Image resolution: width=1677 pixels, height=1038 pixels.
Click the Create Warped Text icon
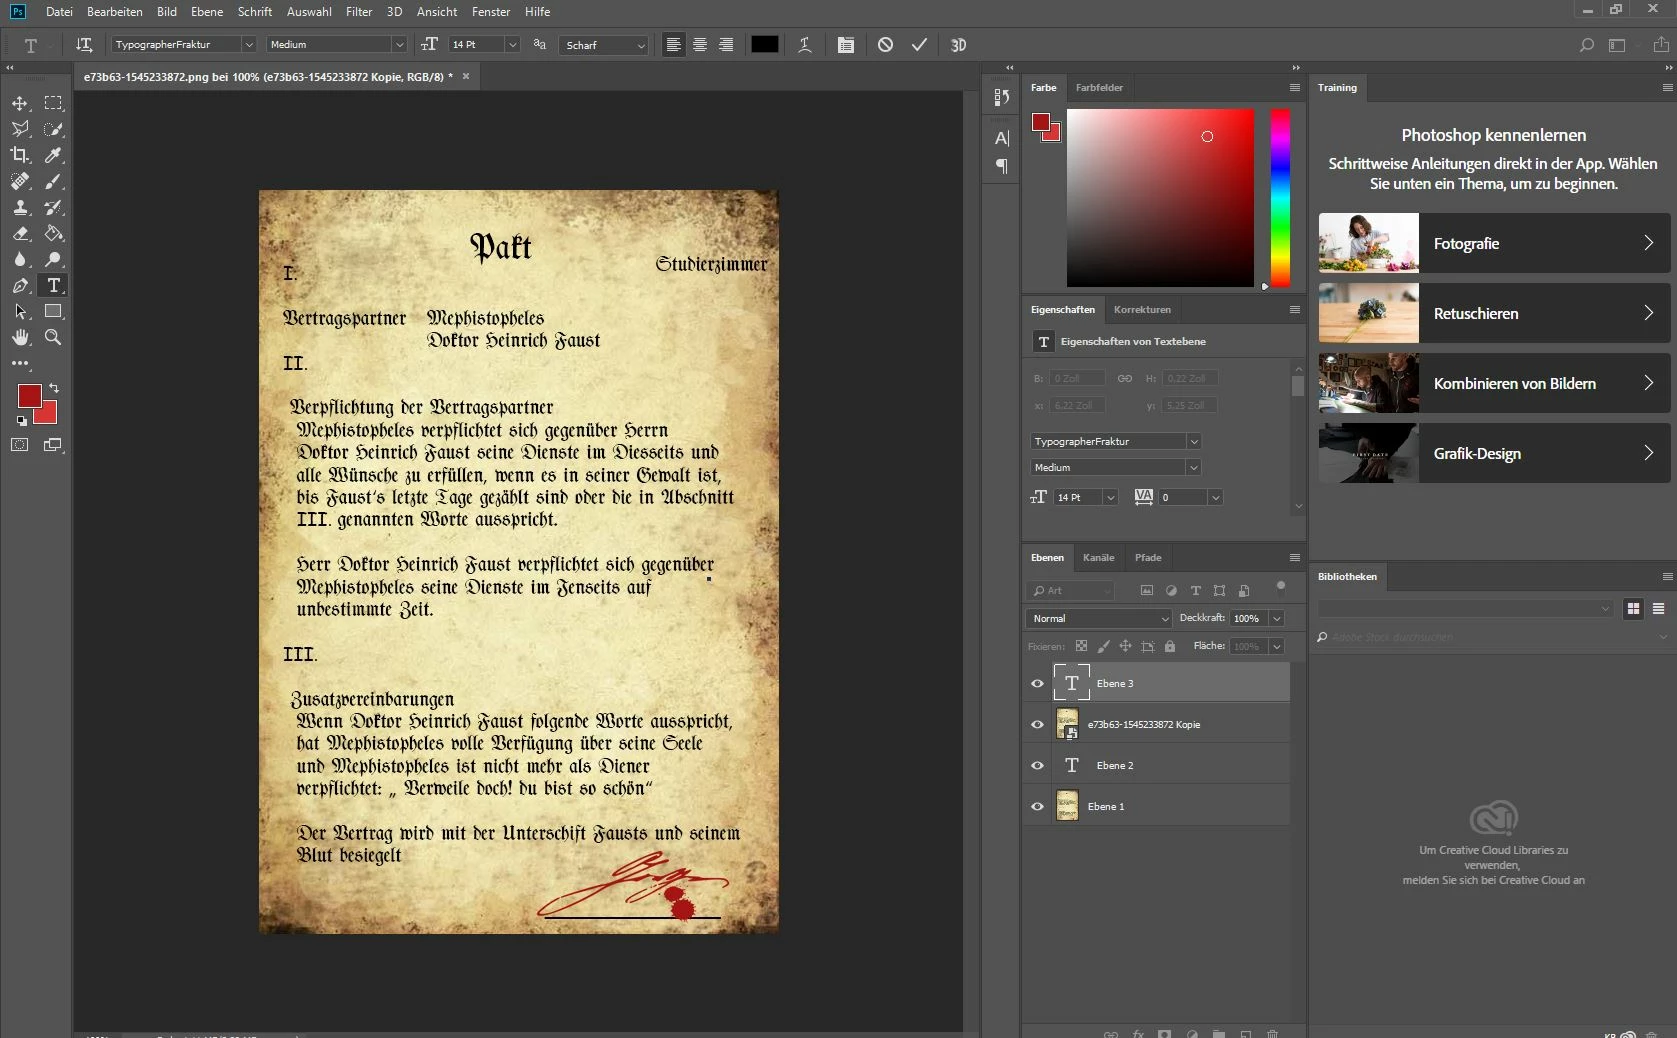(x=804, y=45)
